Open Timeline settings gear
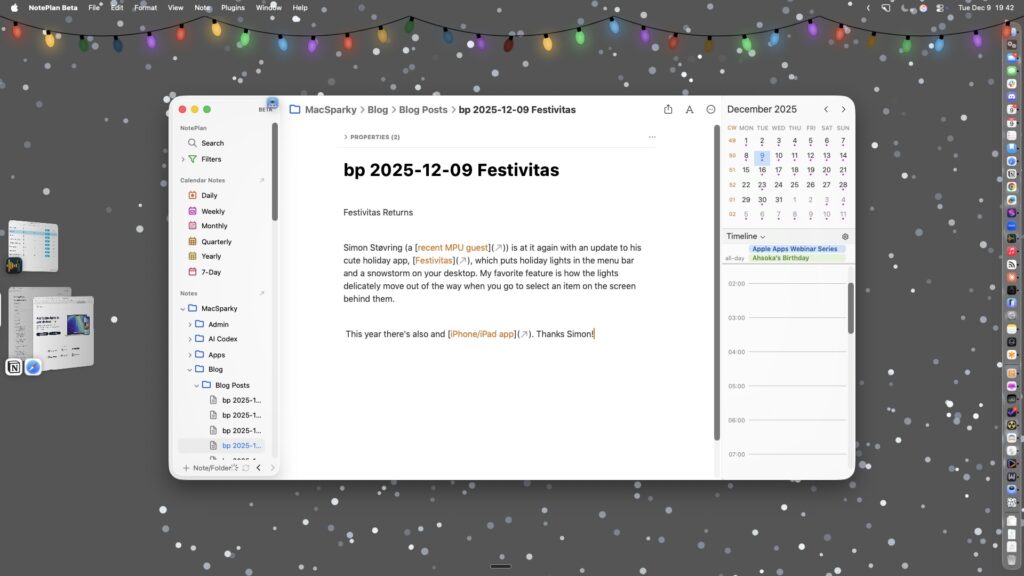The image size is (1024, 576). pos(845,237)
